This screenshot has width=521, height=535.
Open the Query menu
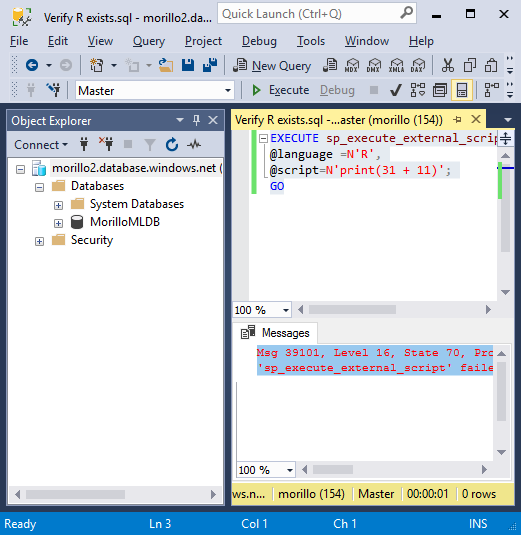[x=149, y=41]
